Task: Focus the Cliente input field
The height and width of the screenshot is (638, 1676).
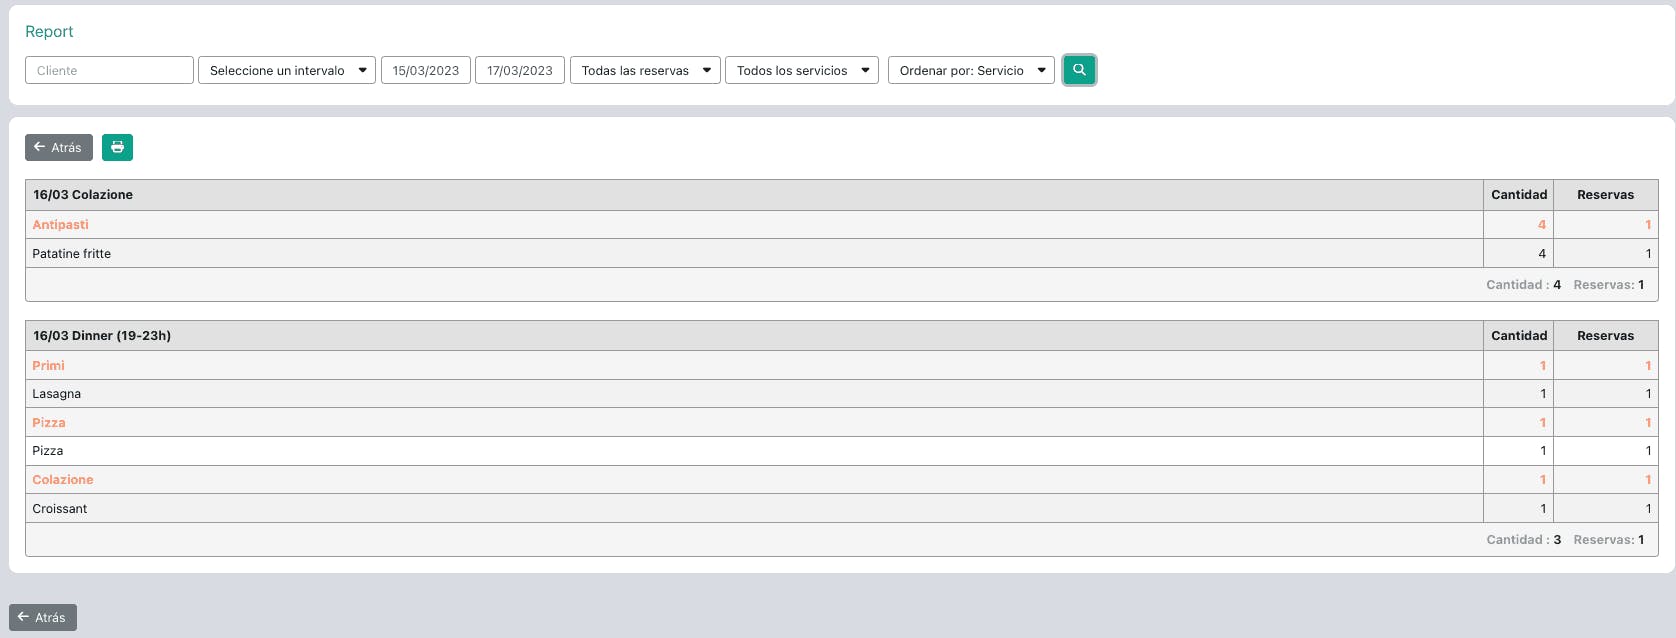Action: 109,70
